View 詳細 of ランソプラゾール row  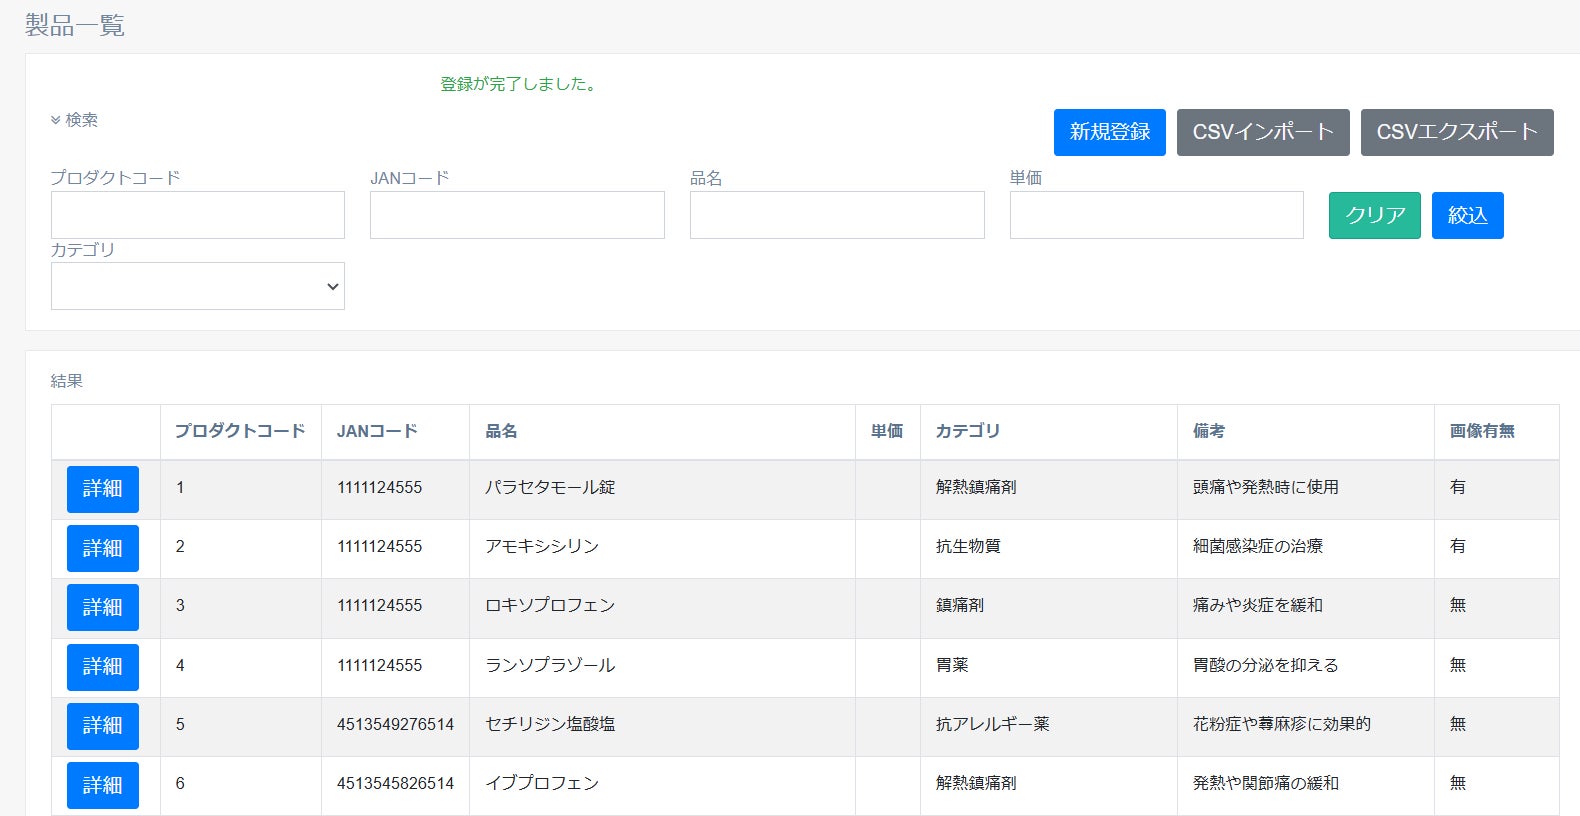pos(103,666)
